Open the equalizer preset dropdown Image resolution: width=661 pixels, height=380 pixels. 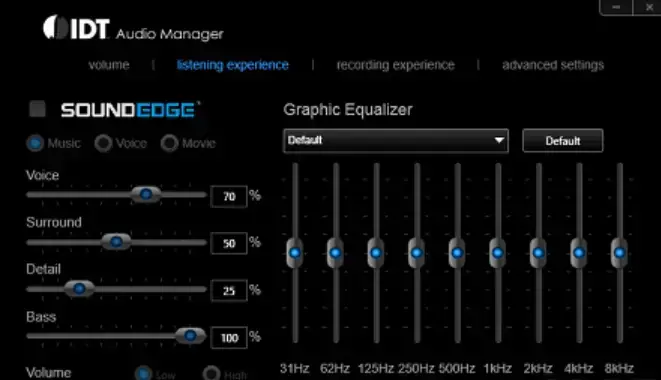396,140
